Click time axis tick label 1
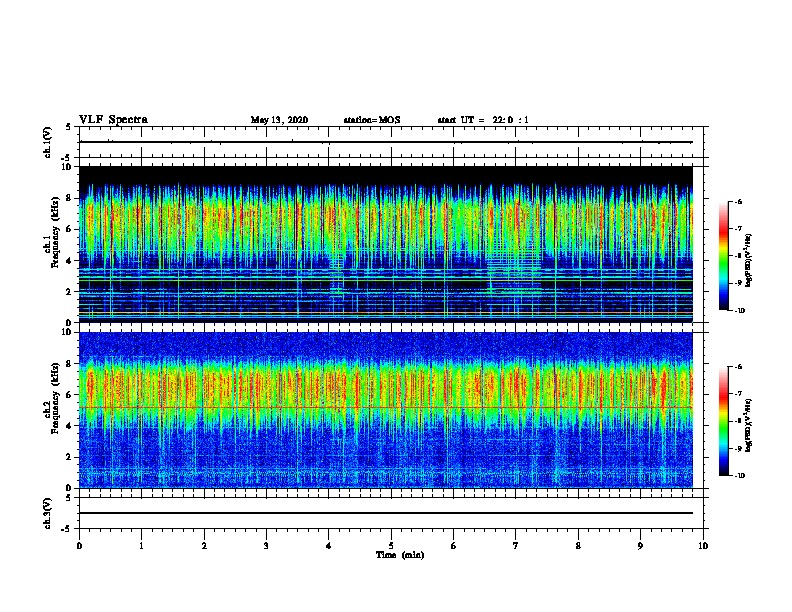The height and width of the screenshot is (612, 792). point(141,545)
